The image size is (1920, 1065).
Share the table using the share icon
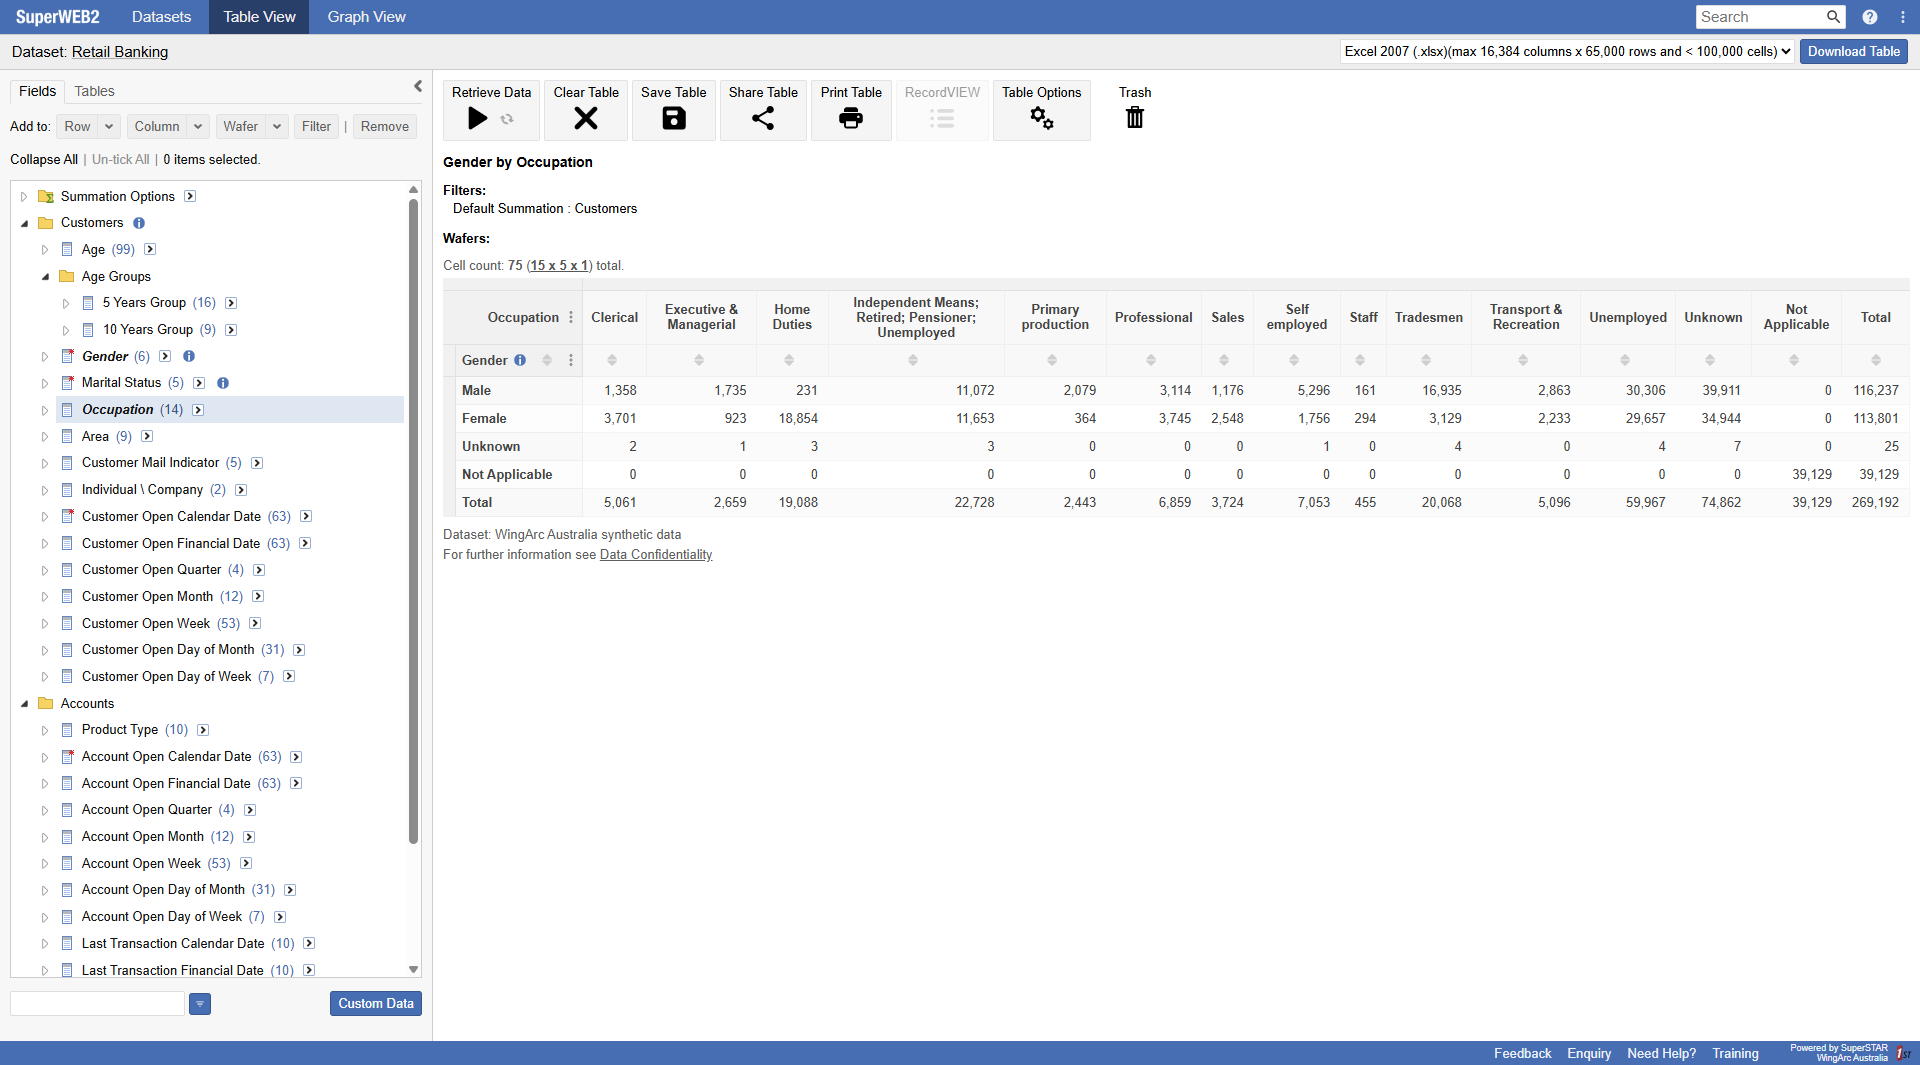coord(763,118)
